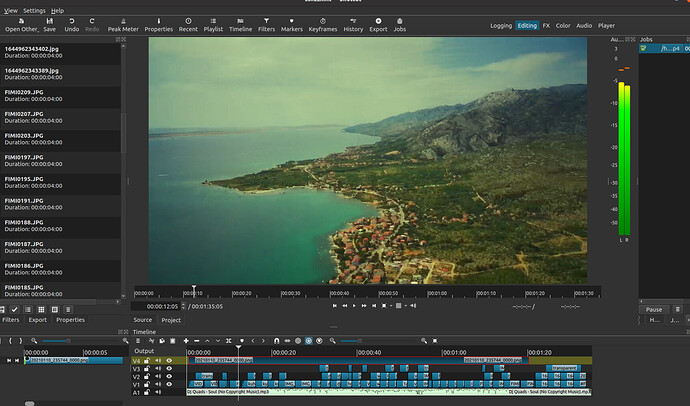Select the Project player tab

[x=171, y=320]
